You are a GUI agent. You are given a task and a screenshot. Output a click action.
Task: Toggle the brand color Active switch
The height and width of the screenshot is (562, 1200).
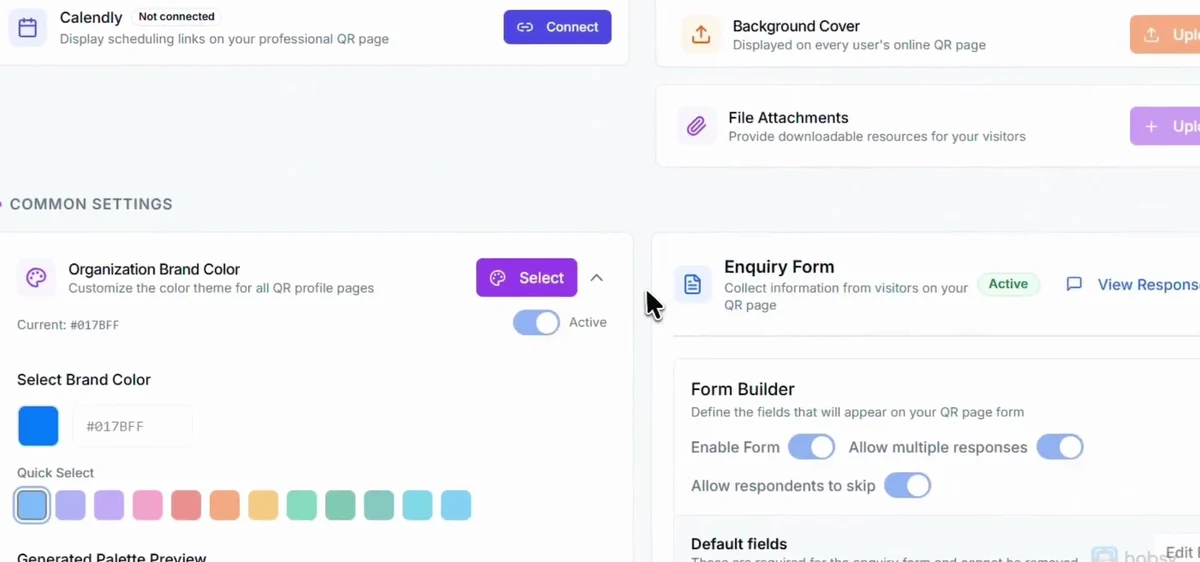coord(537,322)
